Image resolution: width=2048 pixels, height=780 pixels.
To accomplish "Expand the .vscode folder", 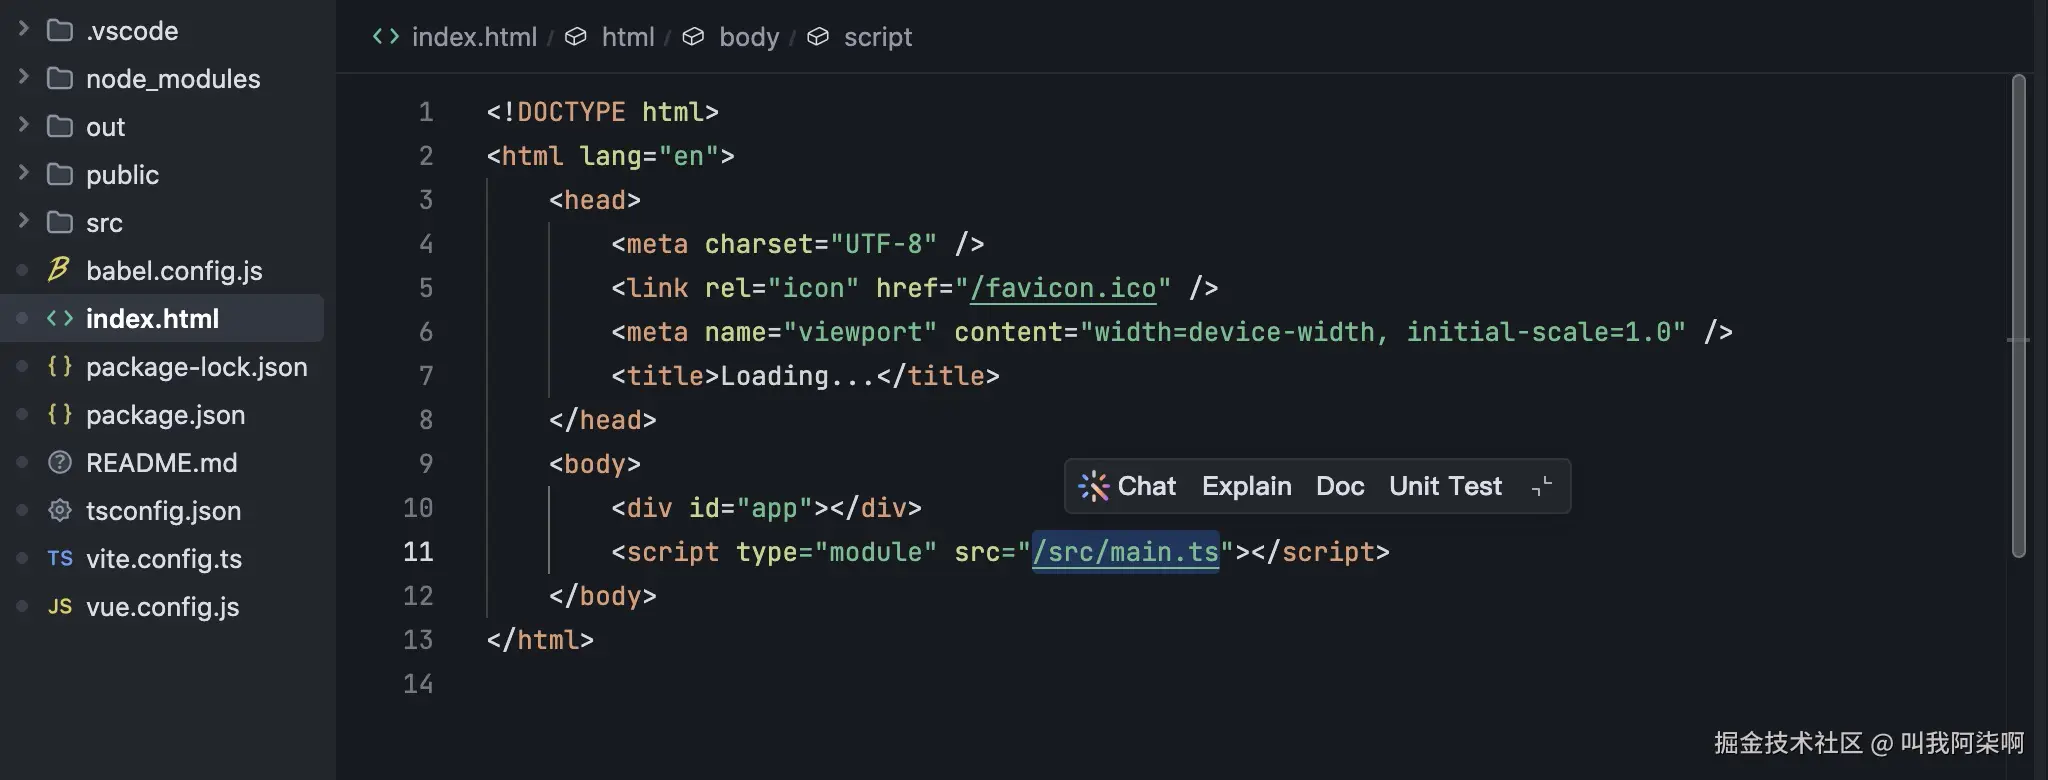I will (24, 30).
